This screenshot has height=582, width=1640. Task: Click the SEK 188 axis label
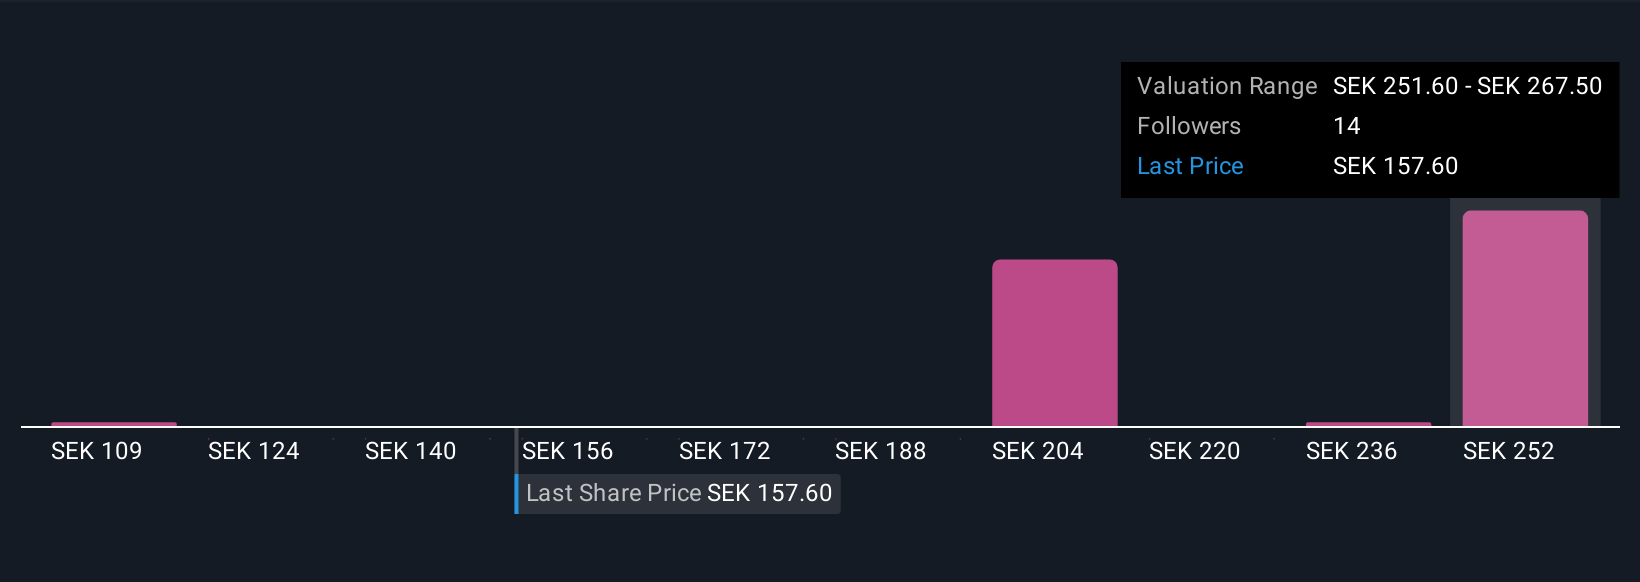881,451
